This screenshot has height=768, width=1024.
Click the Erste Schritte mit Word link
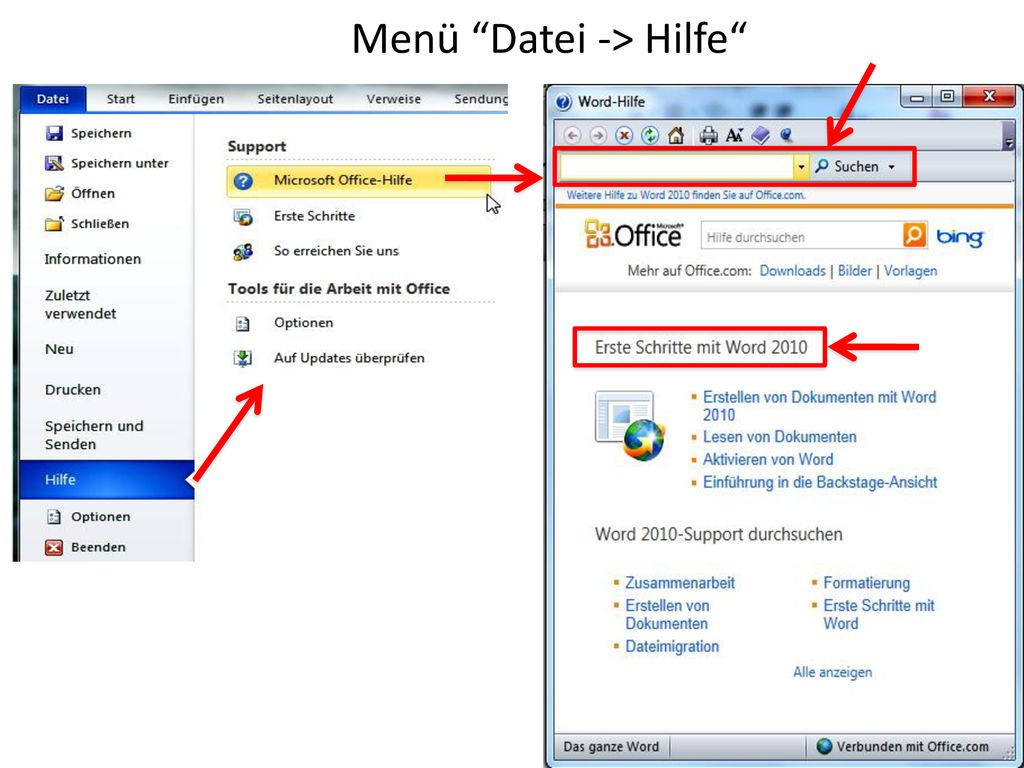point(879,615)
